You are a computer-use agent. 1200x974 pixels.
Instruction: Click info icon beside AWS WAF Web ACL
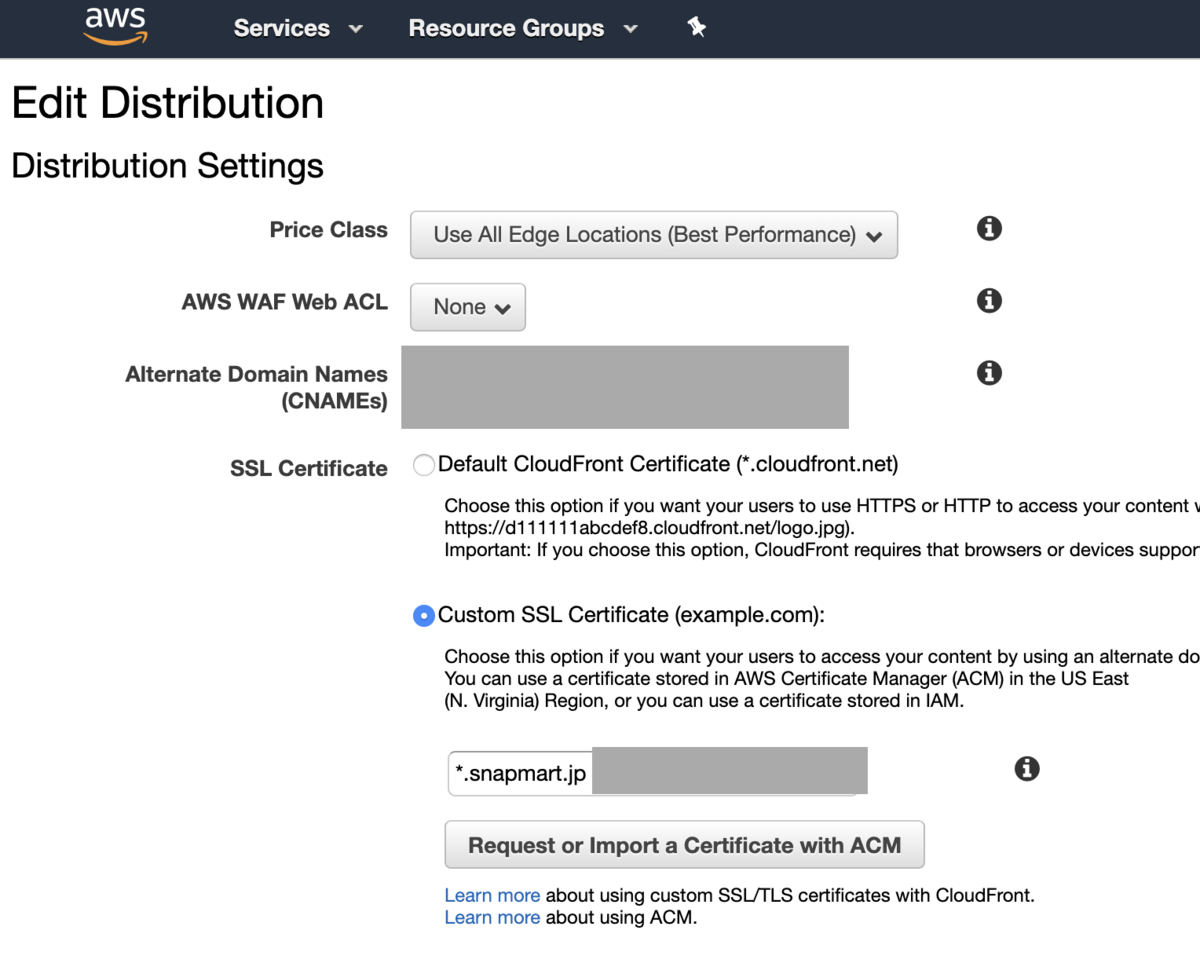989,300
